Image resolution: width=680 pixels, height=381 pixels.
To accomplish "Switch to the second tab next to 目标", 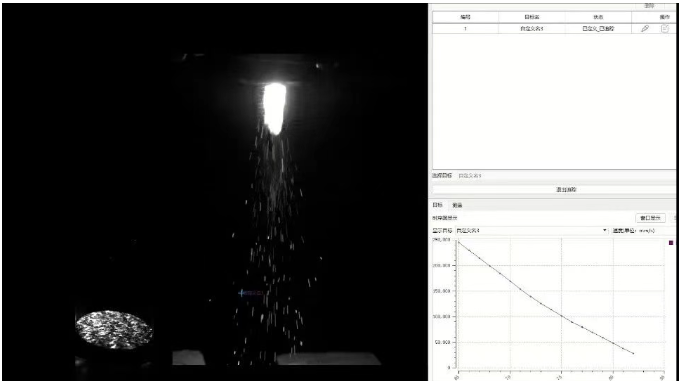I will pos(457,205).
